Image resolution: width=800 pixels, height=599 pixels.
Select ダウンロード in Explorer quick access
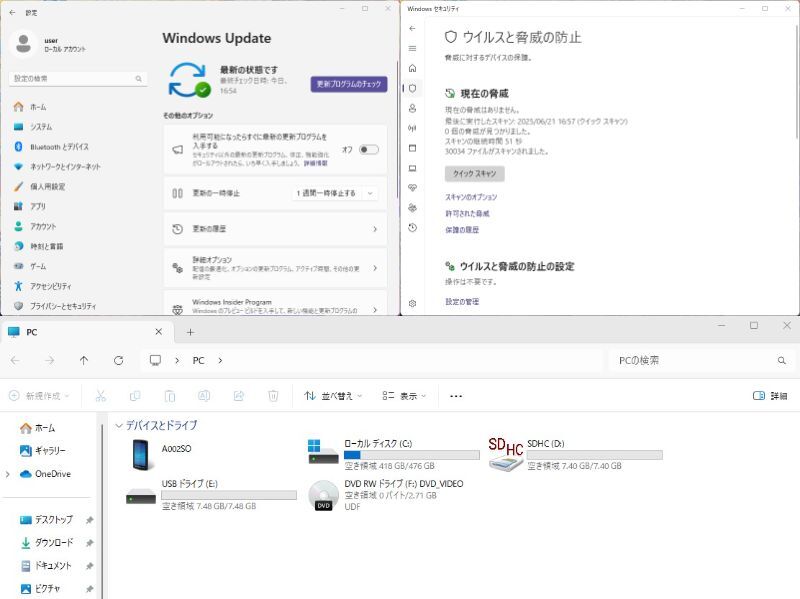coord(46,542)
